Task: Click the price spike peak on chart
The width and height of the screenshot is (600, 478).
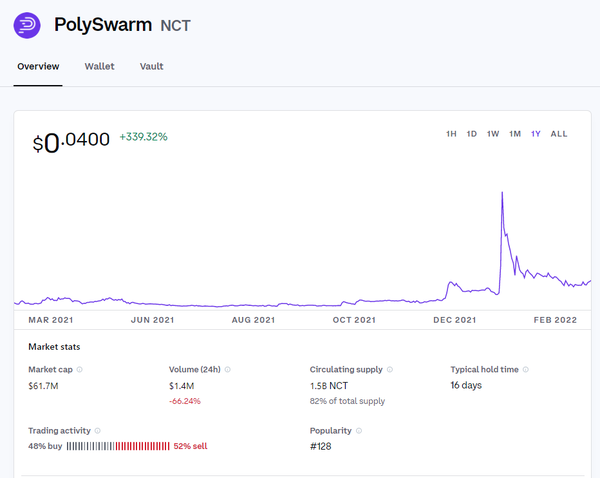Action: pyautogui.click(x=501, y=193)
